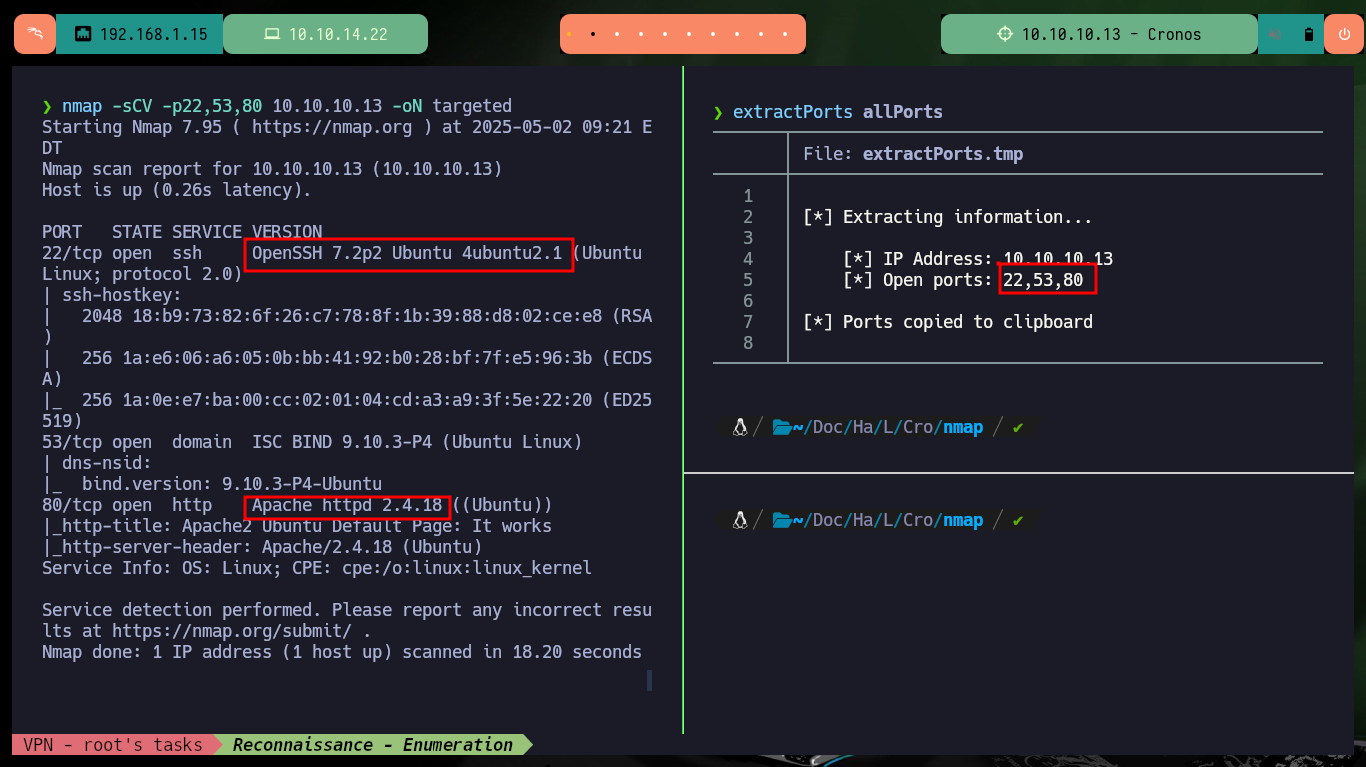Click the penguin icon in upper right-pane prompt
Screen dimensions: 1366x767
(x=740, y=427)
